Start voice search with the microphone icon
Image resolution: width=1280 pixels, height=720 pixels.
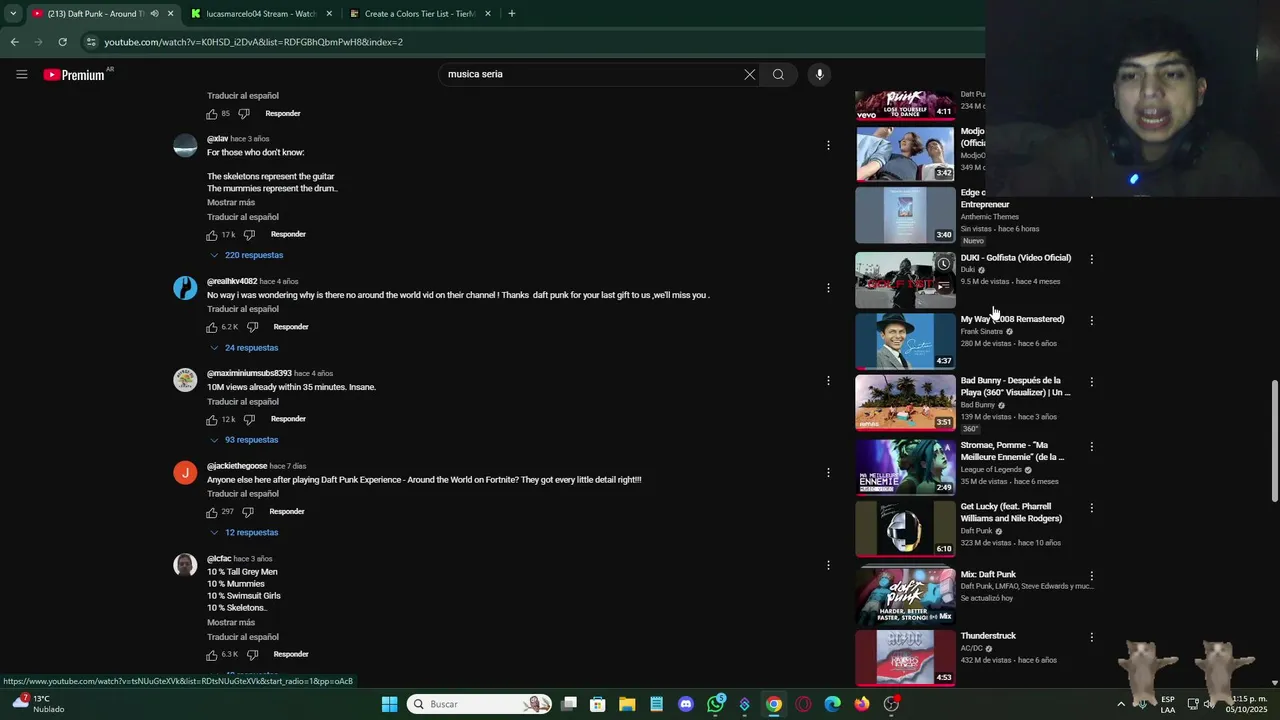[x=819, y=74]
